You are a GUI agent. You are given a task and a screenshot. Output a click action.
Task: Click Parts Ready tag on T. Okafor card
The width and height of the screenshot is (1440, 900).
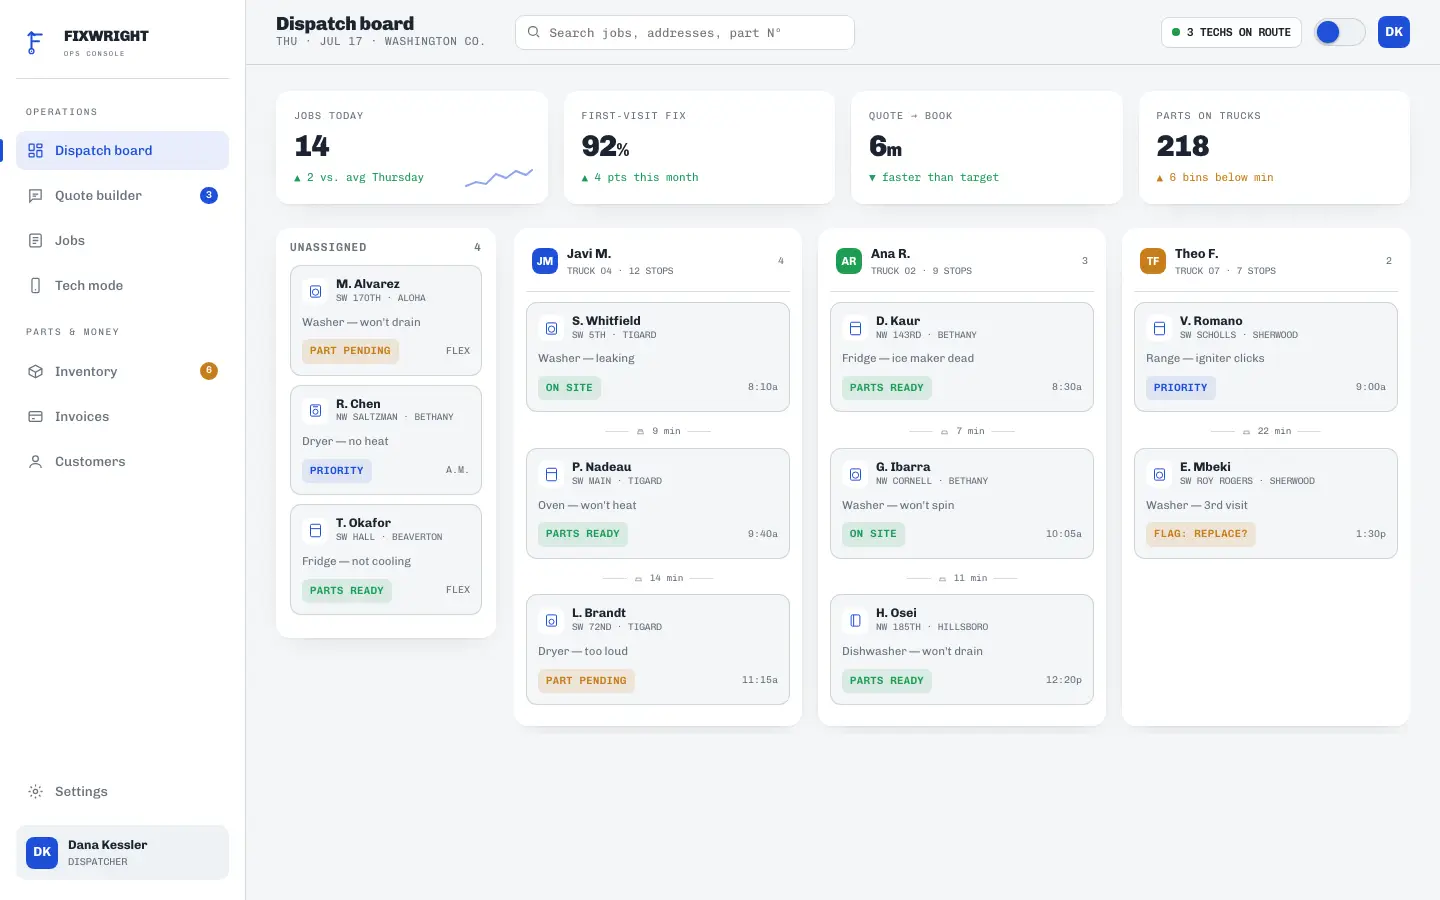tap(347, 591)
